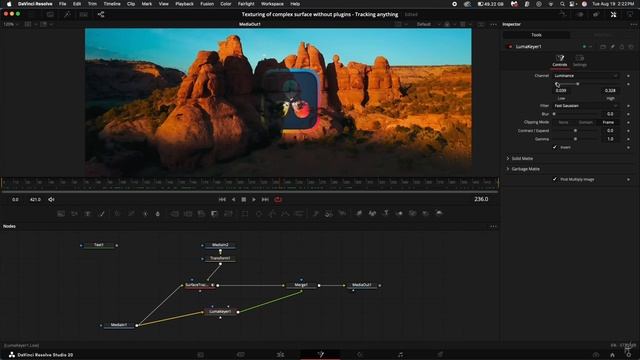Open the Inspector three-dot options menu

[x=633, y=24]
